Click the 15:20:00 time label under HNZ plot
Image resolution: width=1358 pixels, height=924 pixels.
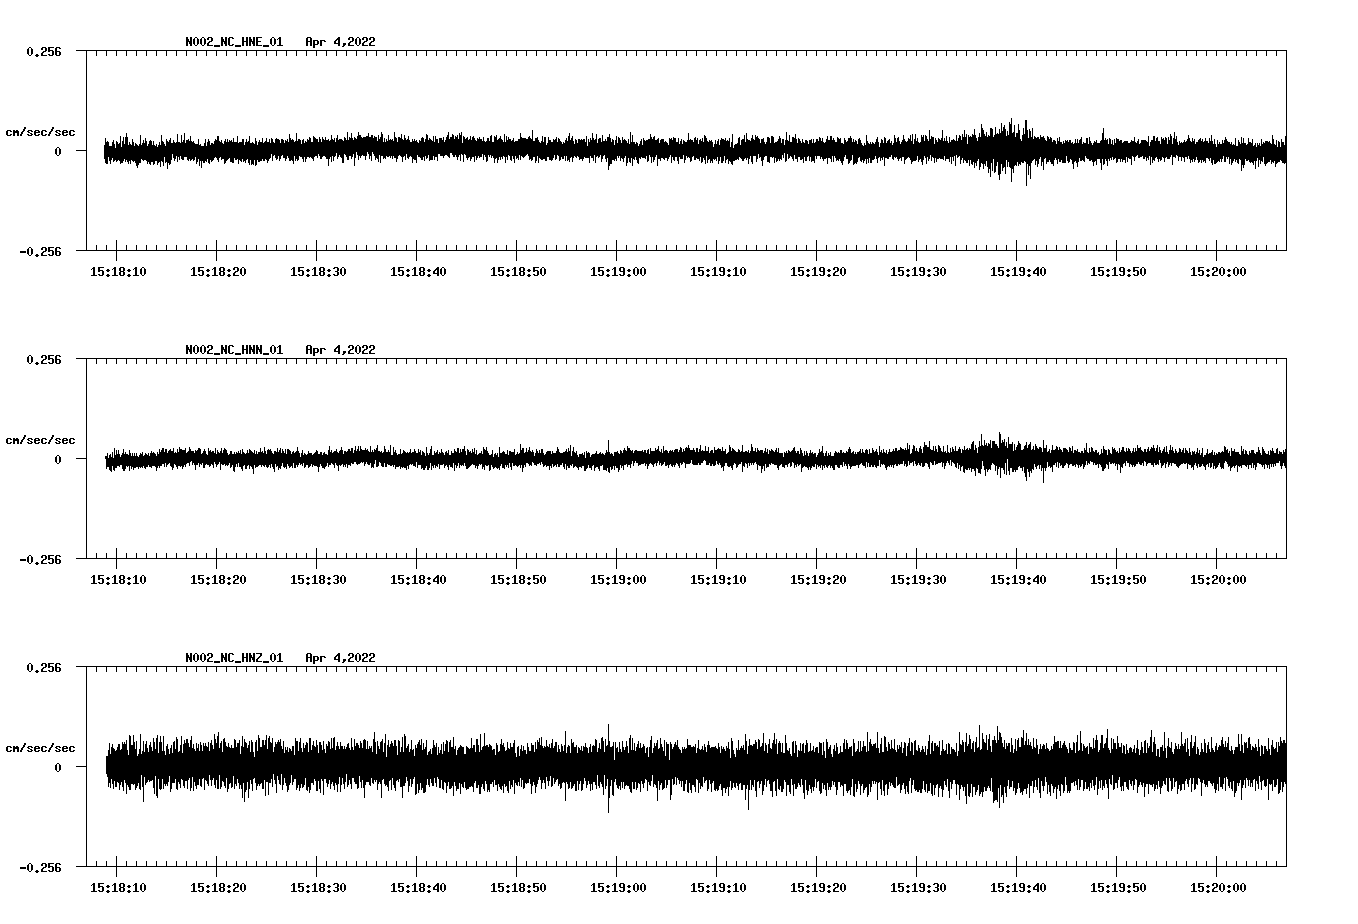pyautogui.click(x=1218, y=887)
